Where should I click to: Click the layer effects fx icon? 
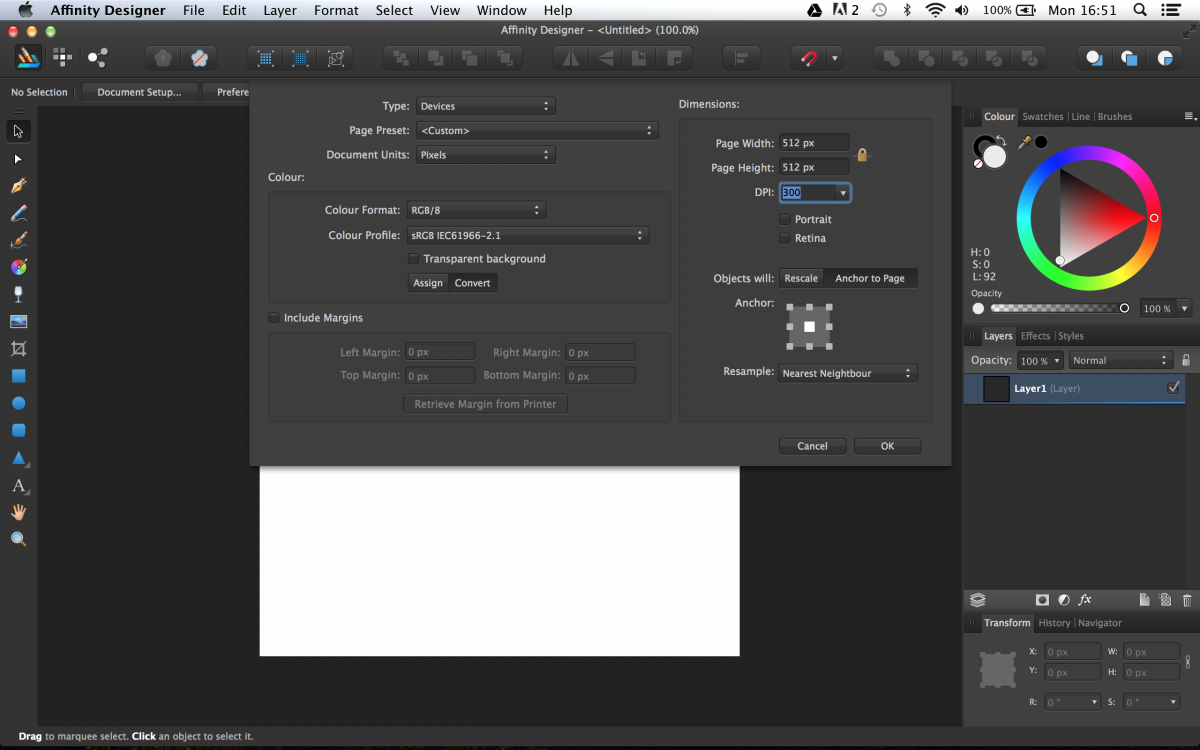(1085, 600)
